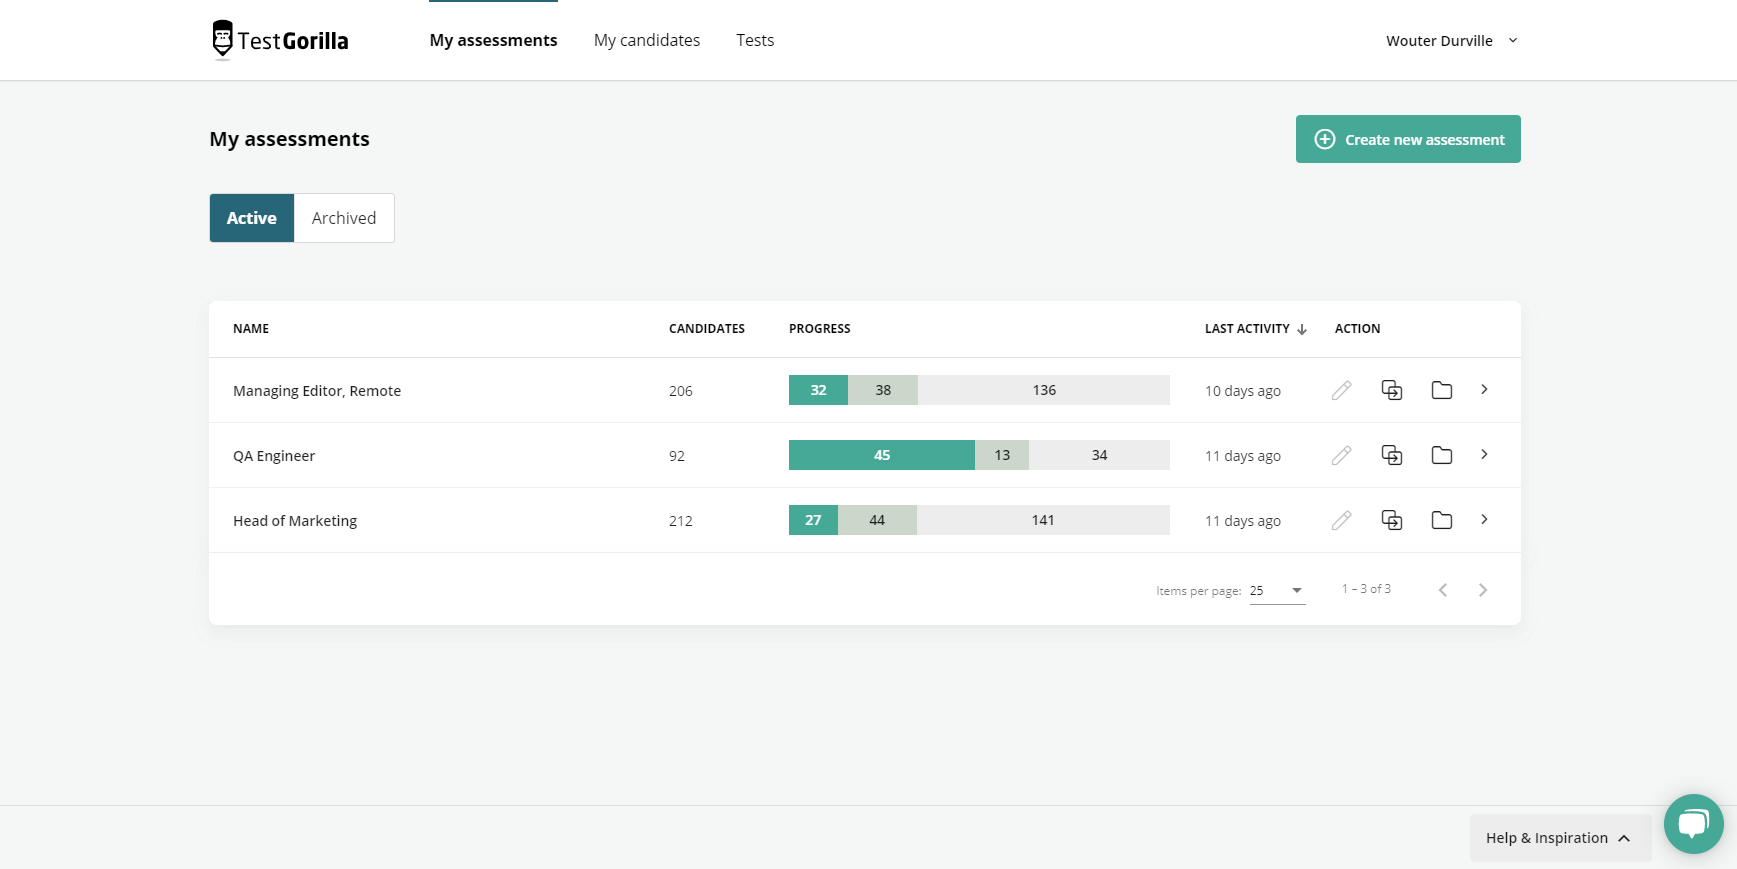Screen dimensions: 1737x869
Task: Click Head of Marketing's '11 days ago' activity
Action: [1243, 521]
